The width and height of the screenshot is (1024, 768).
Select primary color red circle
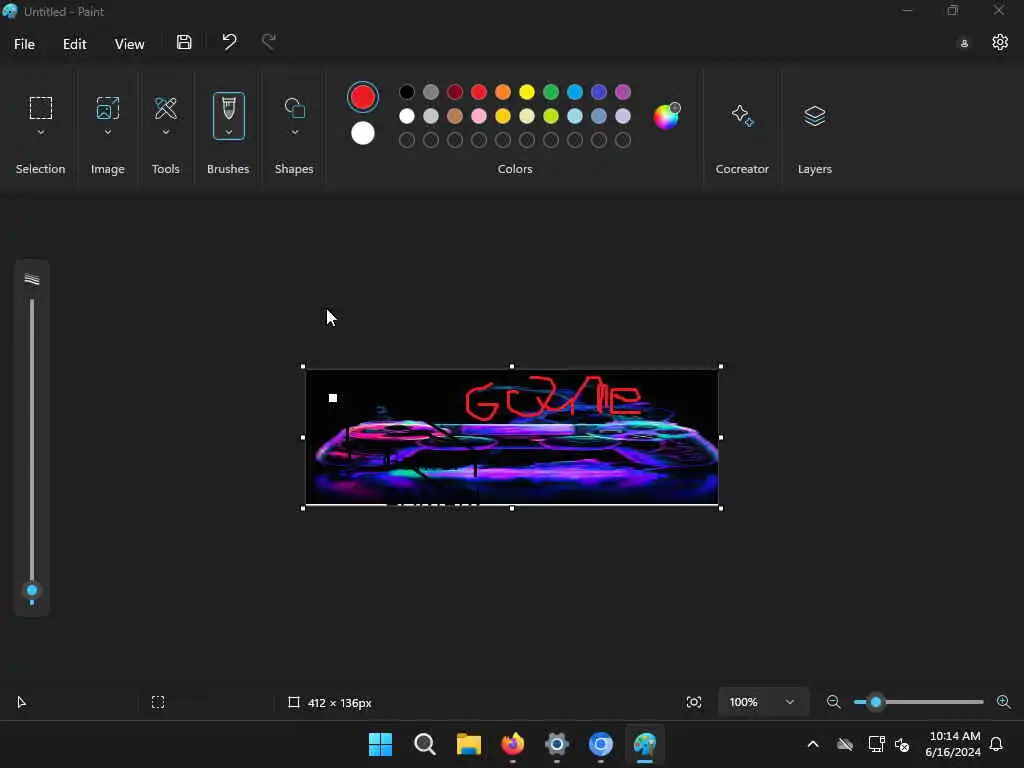click(362, 97)
